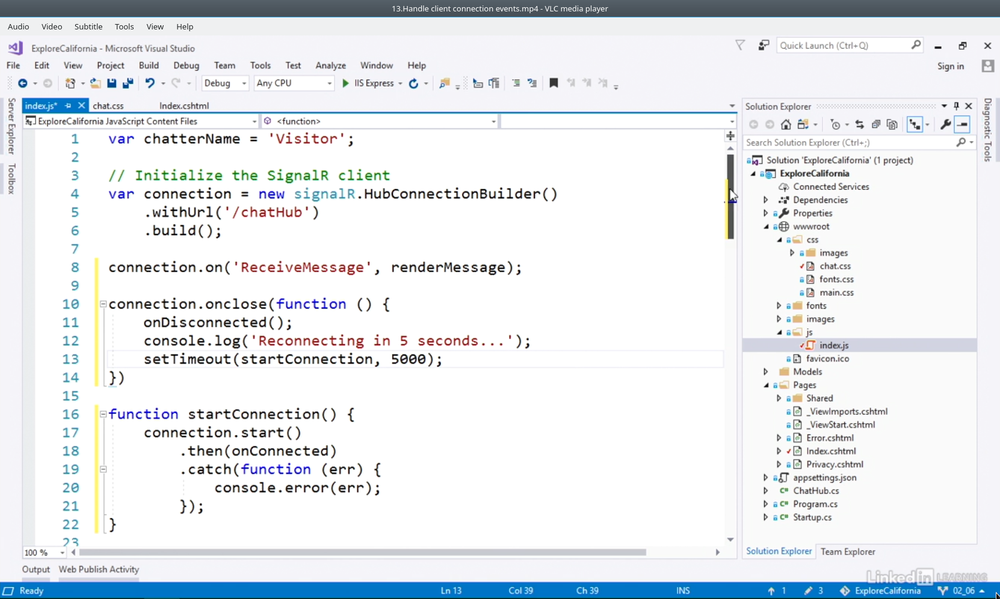Open the Web Publish Activity tab
Image resolution: width=1000 pixels, height=599 pixels.
tap(99, 570)
